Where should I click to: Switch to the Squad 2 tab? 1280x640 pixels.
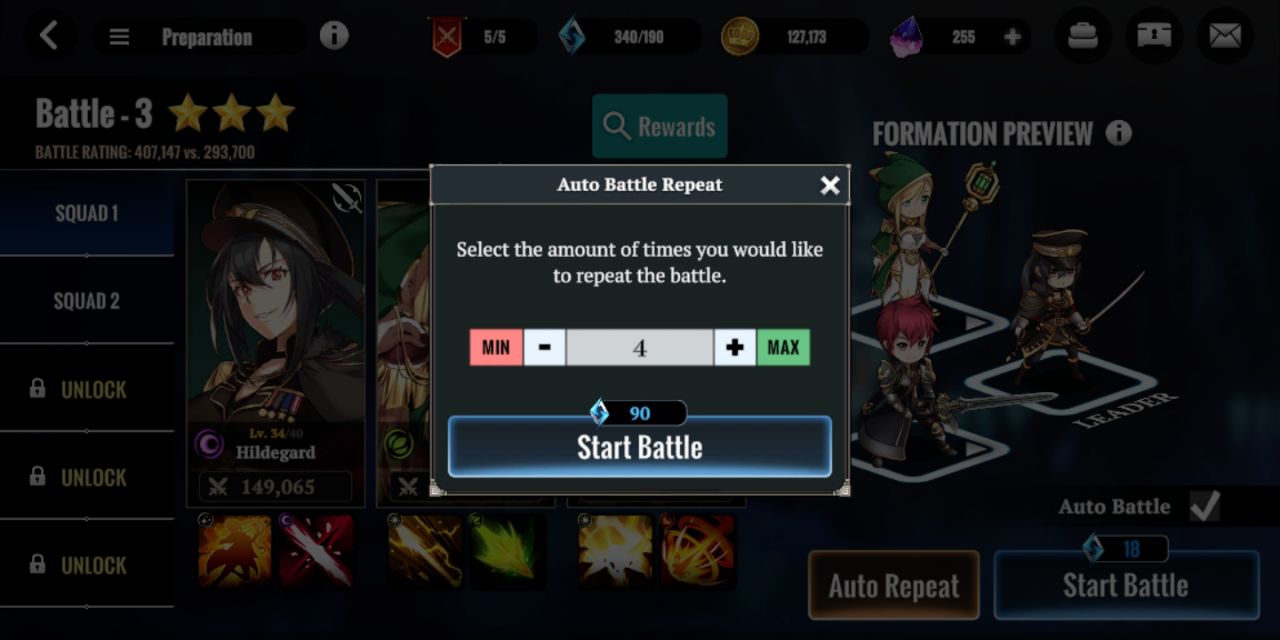pyautogui.click(x=87, y=300)
